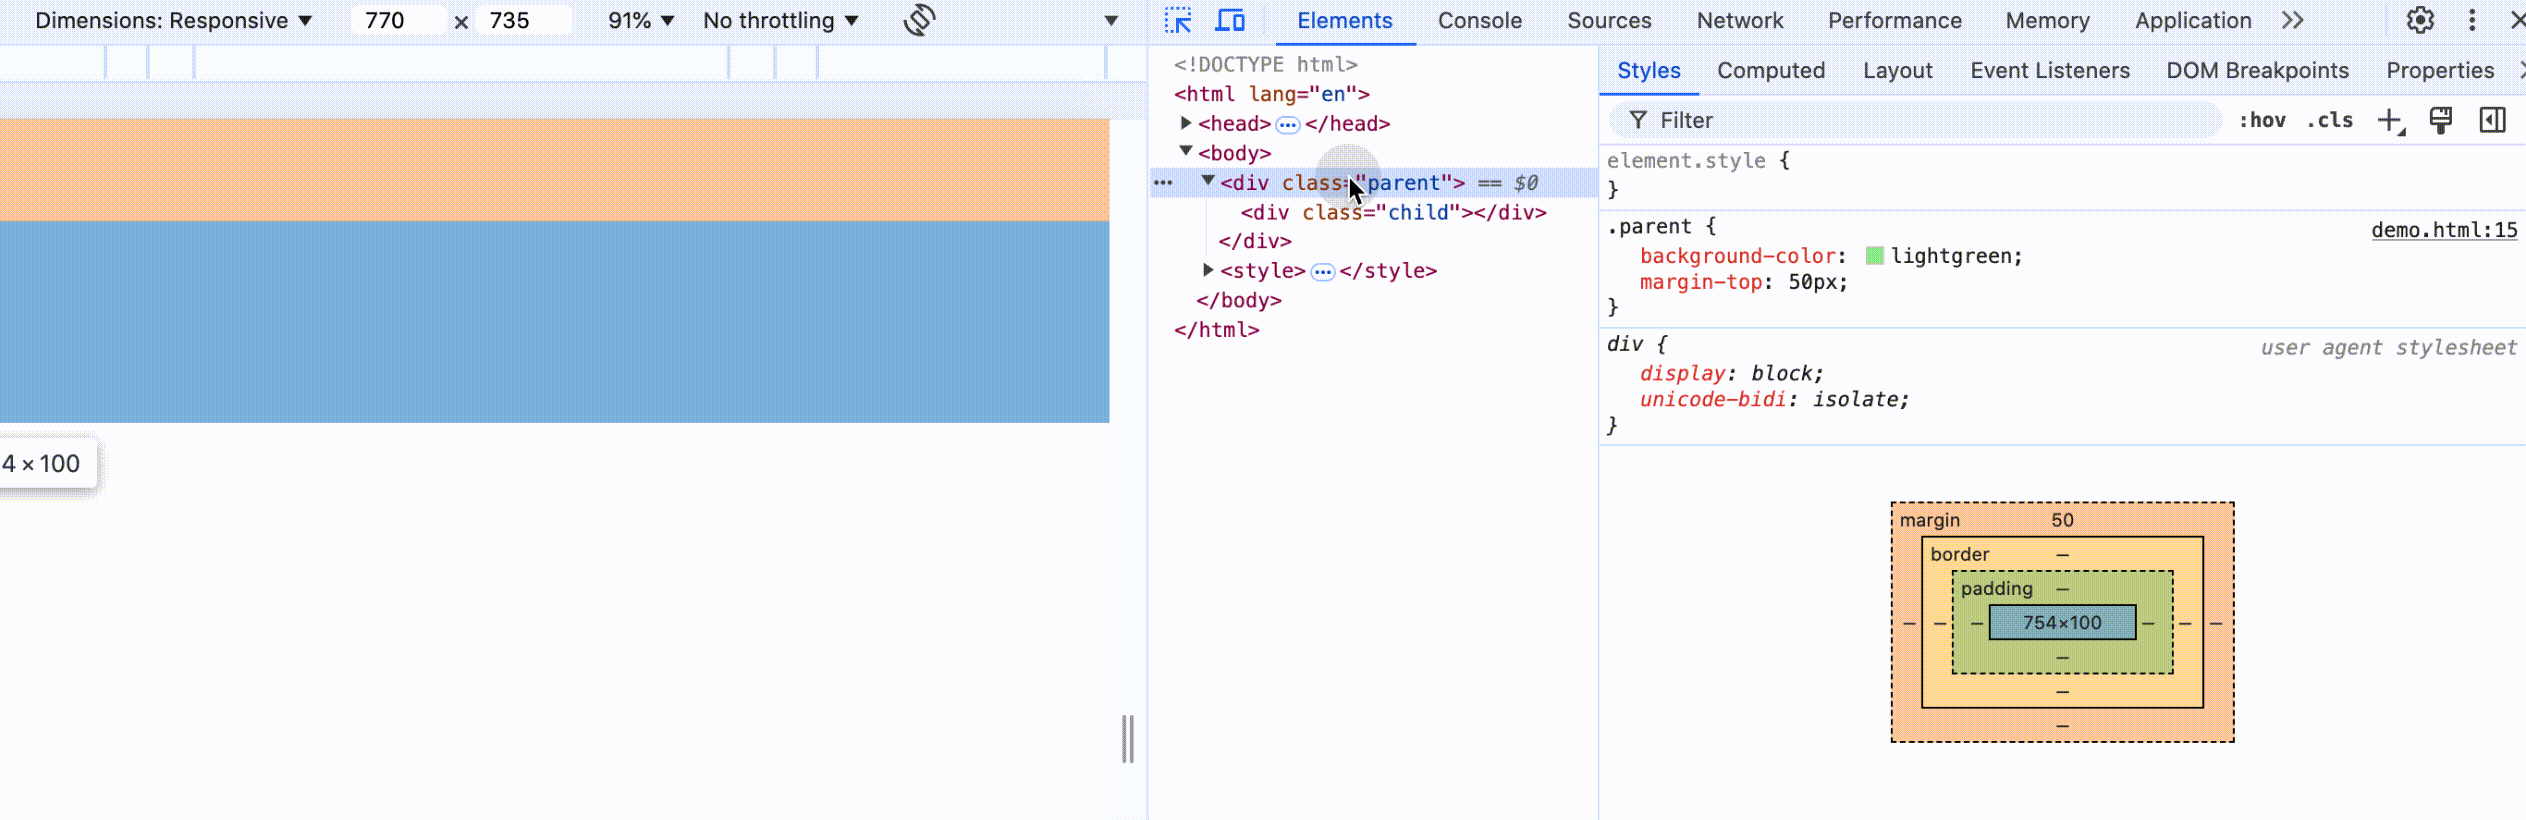Open the Performance tab
2526x820 pixels.
1895,21
